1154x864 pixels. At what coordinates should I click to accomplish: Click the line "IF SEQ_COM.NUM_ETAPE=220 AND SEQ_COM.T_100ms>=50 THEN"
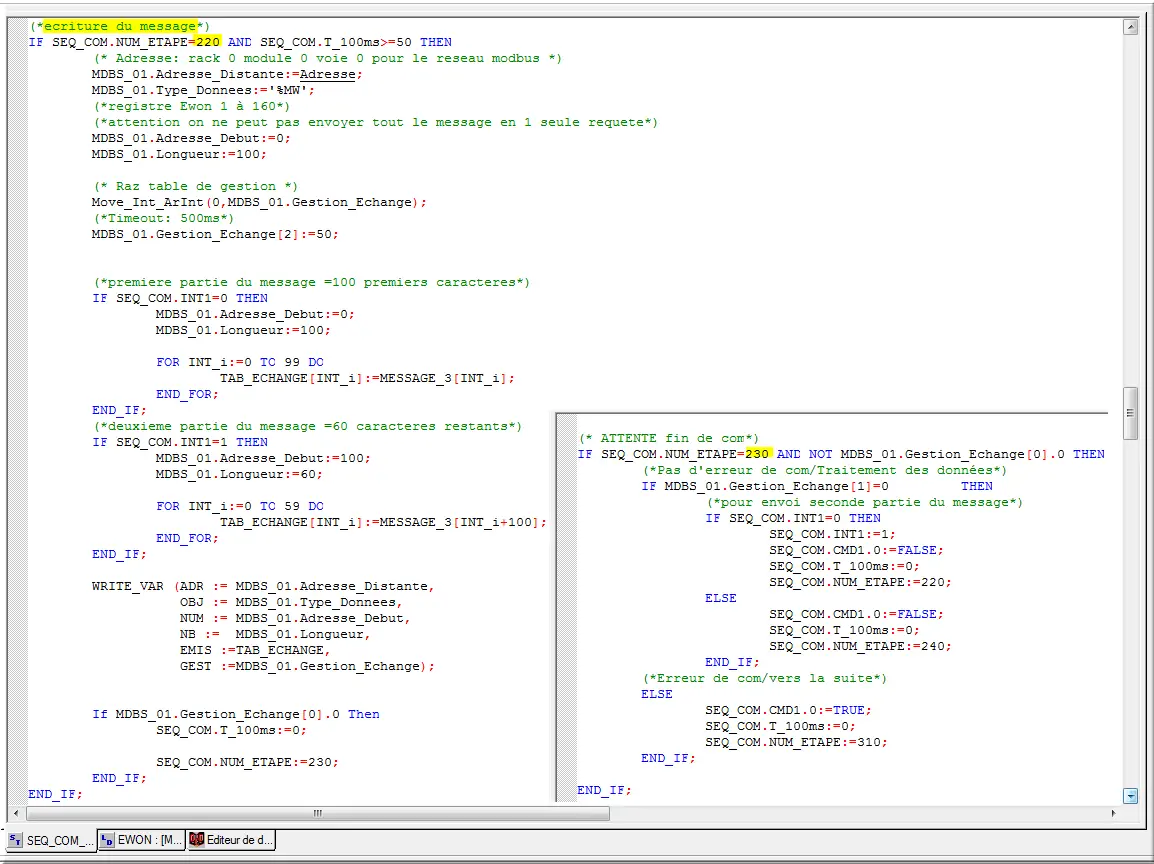point(240,43)
